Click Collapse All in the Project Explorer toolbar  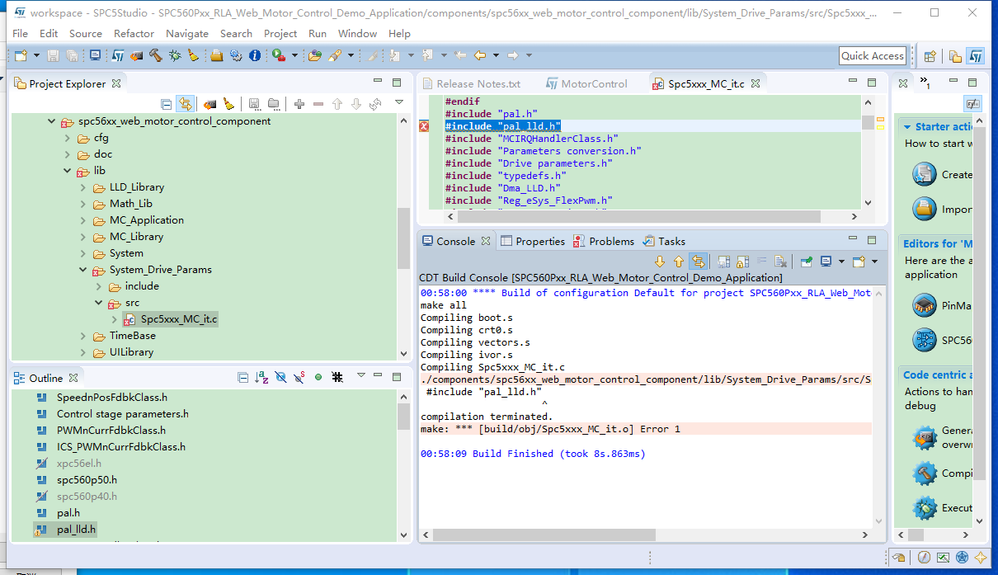[166, 104]
